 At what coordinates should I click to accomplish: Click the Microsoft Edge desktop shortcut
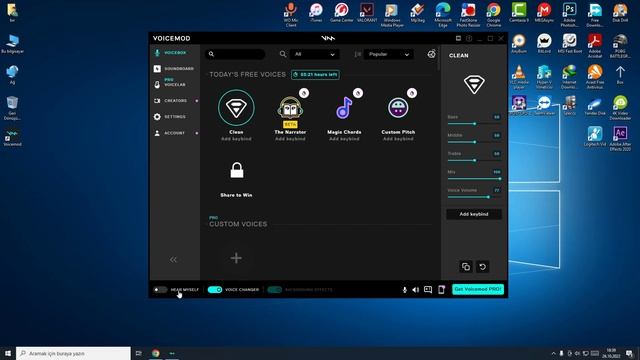443,15
